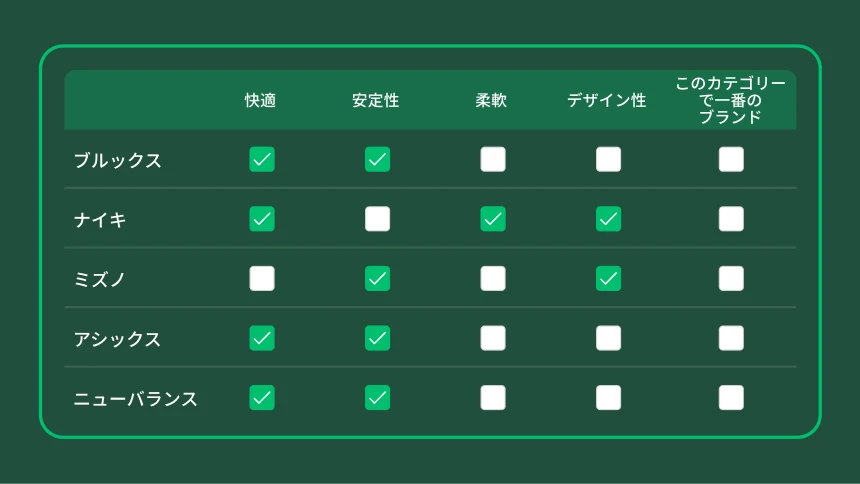Mark ニューバランス as best brand in category
860x484 pixels.
731,398
